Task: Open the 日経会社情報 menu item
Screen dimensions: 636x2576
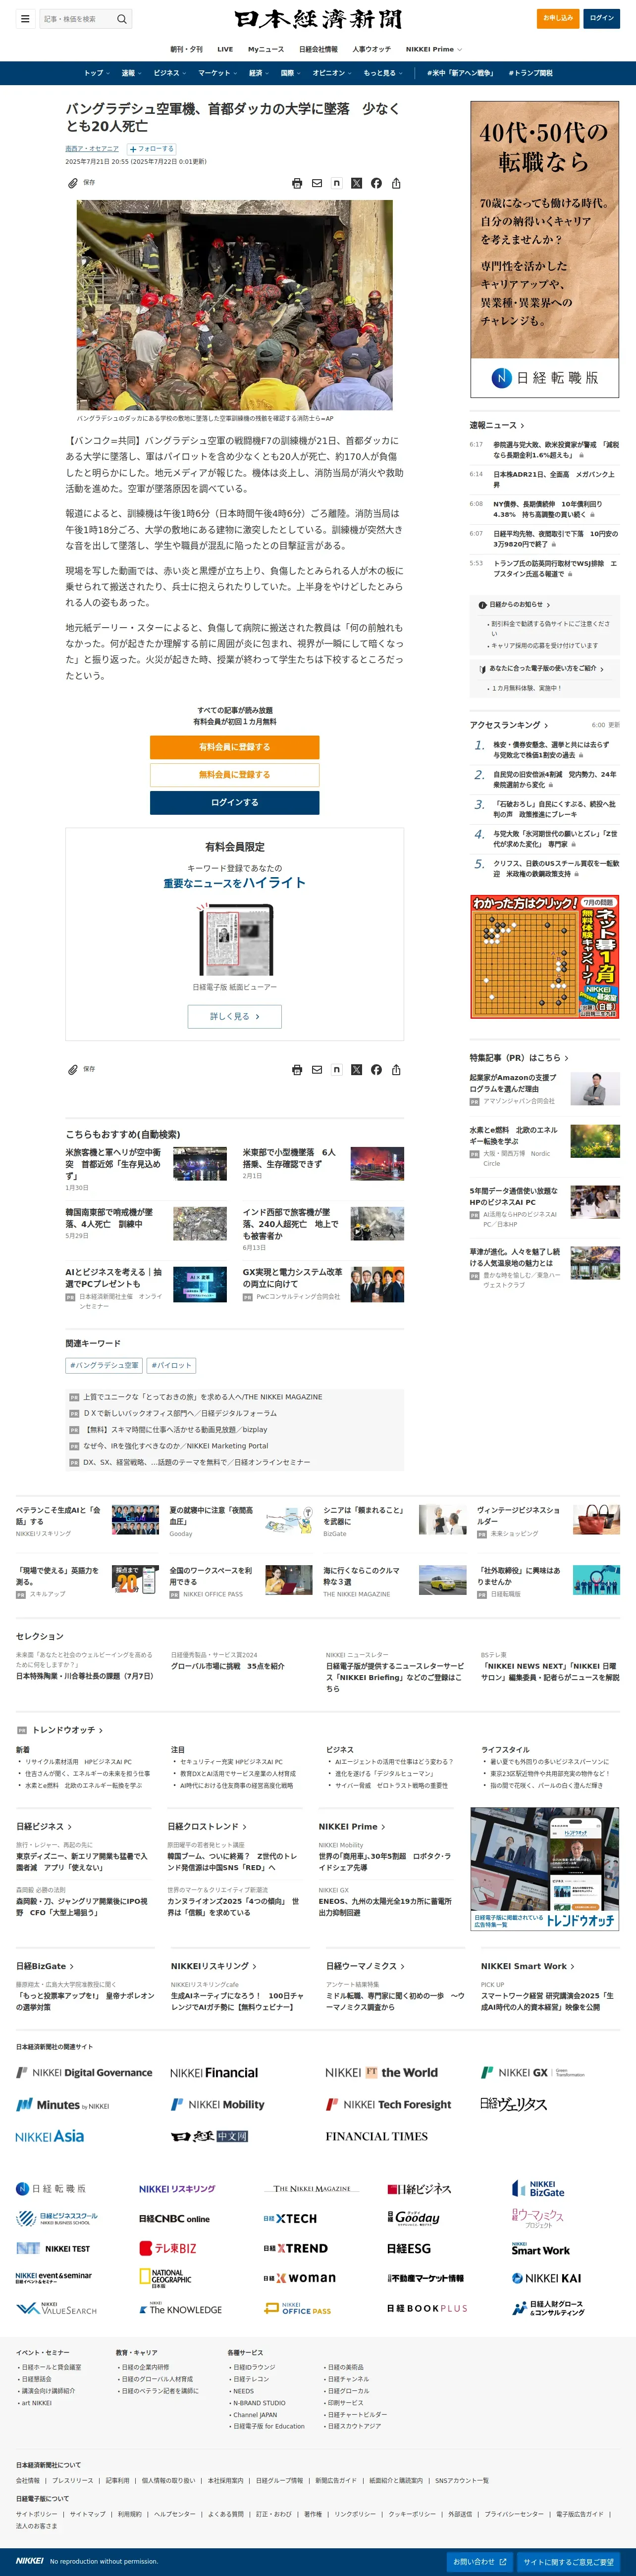Action: coord(318,49)
